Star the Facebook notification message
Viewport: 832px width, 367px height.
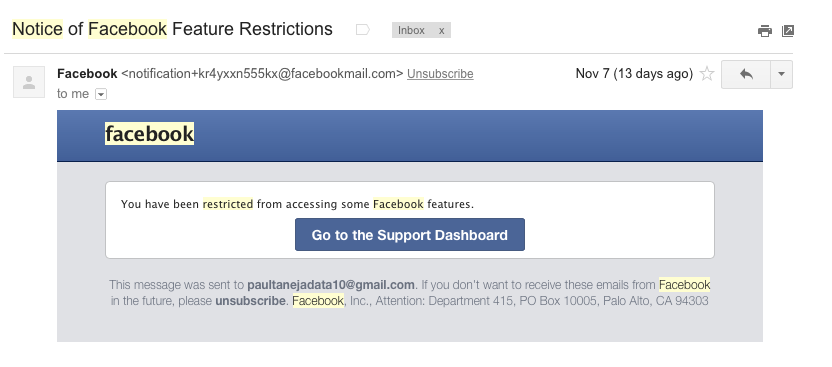pyautogui.click(x=707, y=74)
